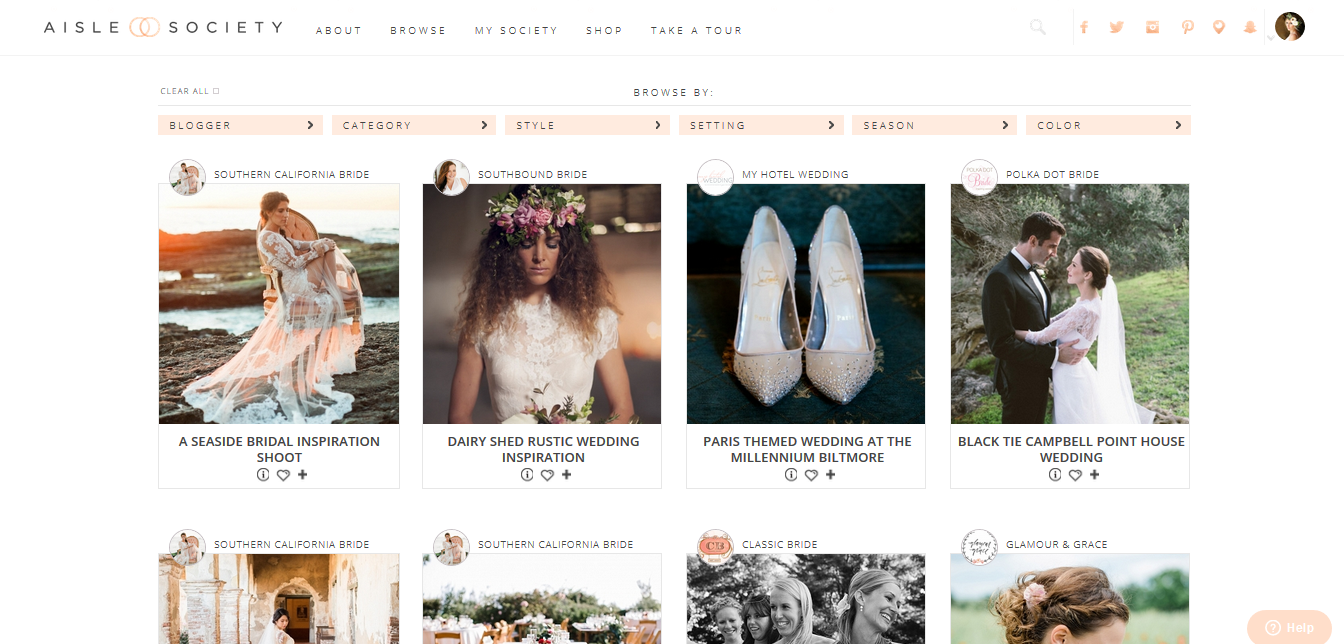Open title A Seaside Bridal Inspiration Shoot
Image resolution: width=1344 pixels, height=644 pixels.
[x=279, y=449]
